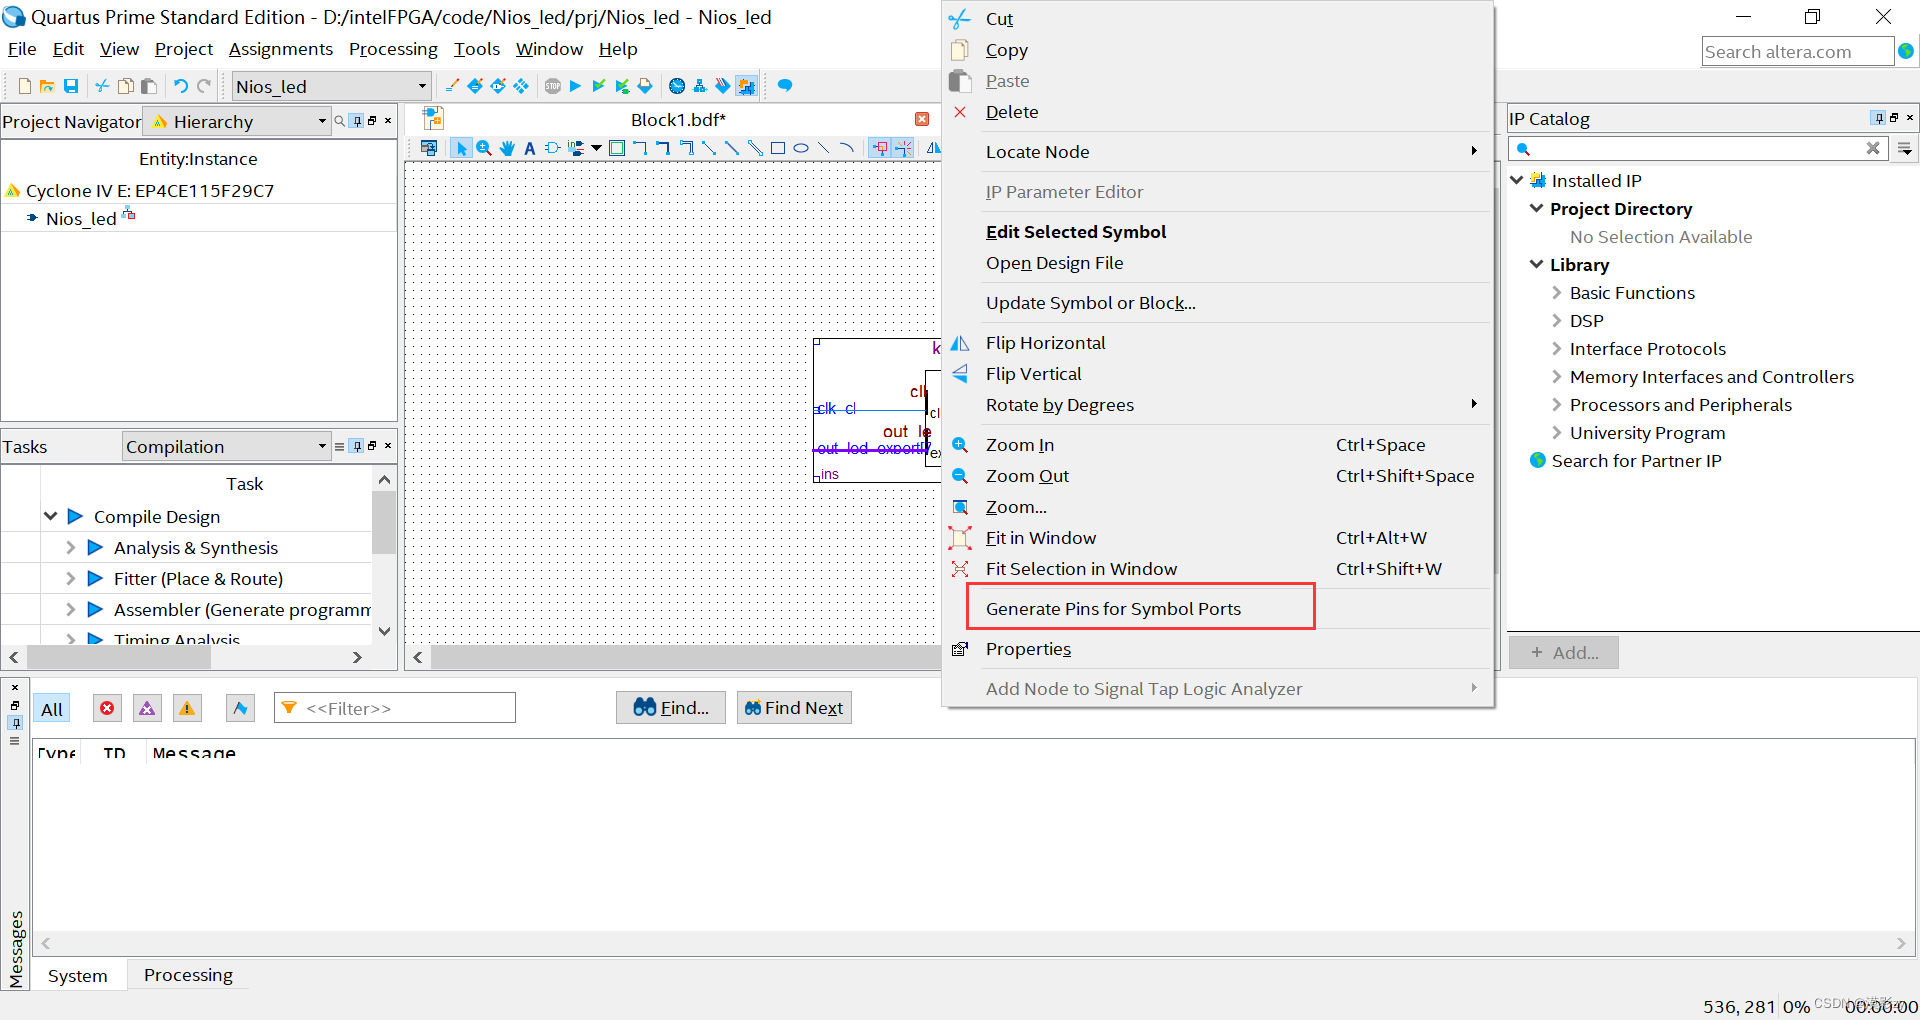The height and width of the screenshot is (1020, 1920).
Task: Open Platform Designer icon in main toolbar
Action: (746, 86)
